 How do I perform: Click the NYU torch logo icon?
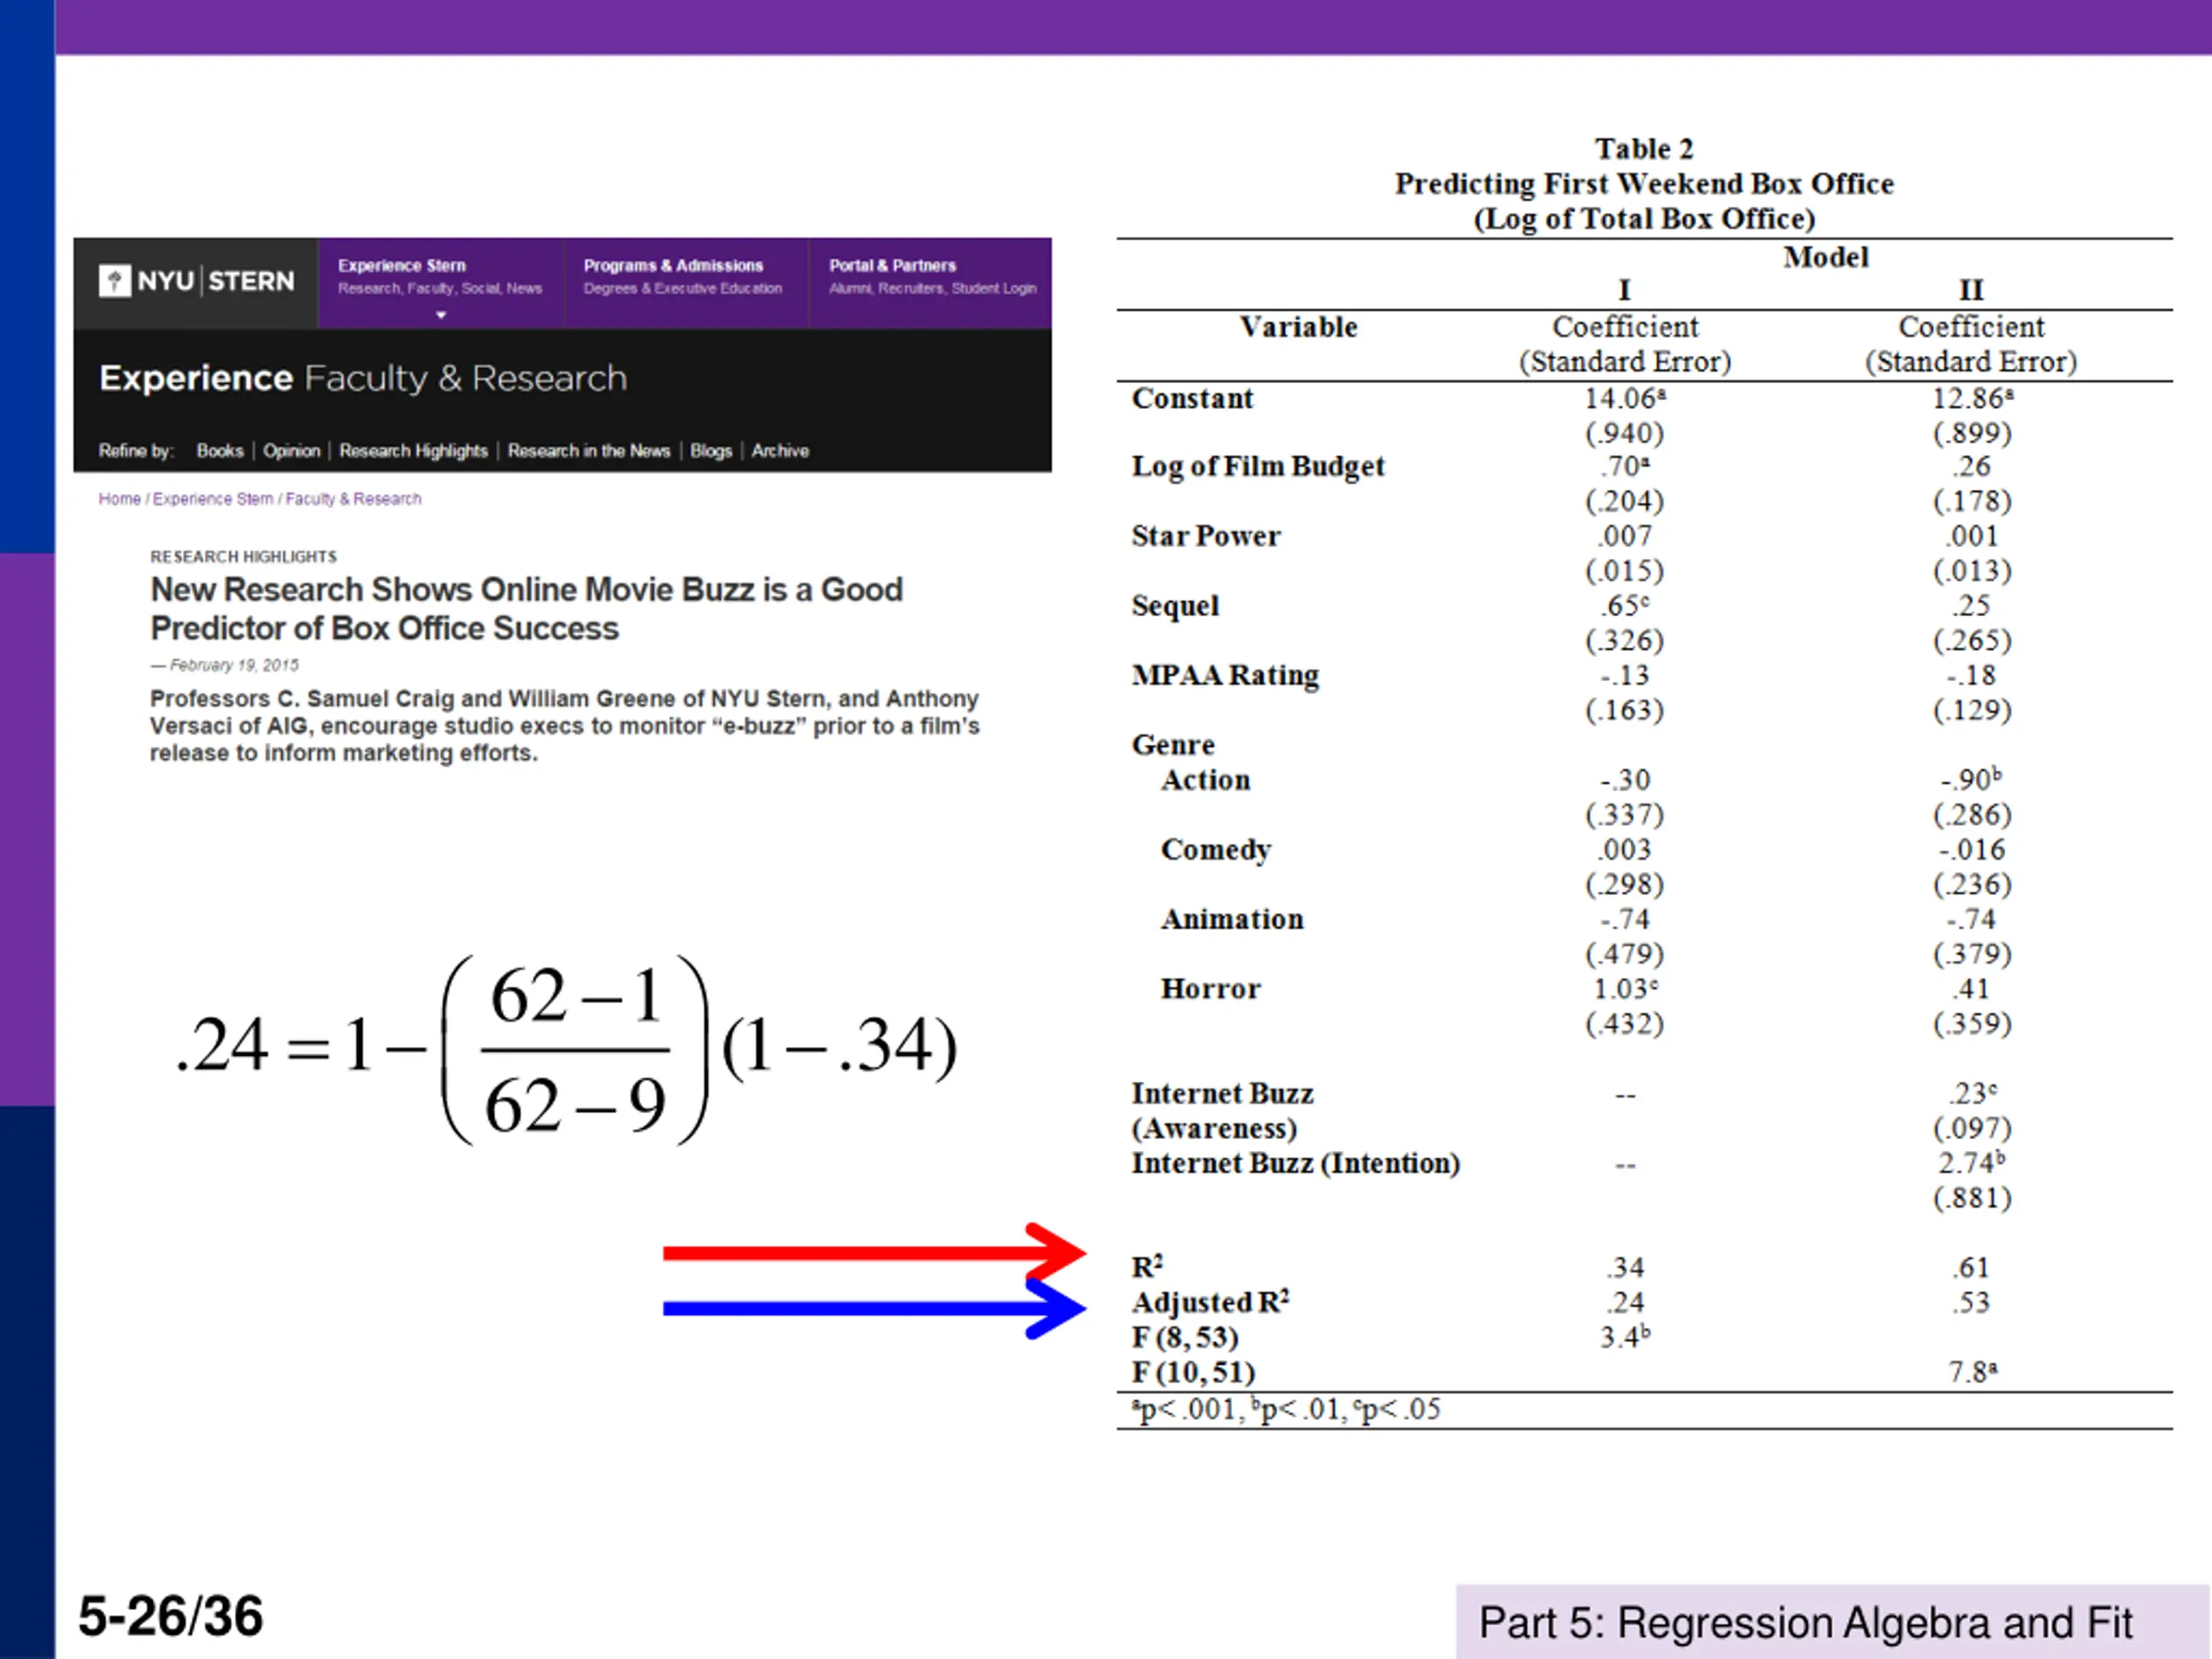[115, 281]
